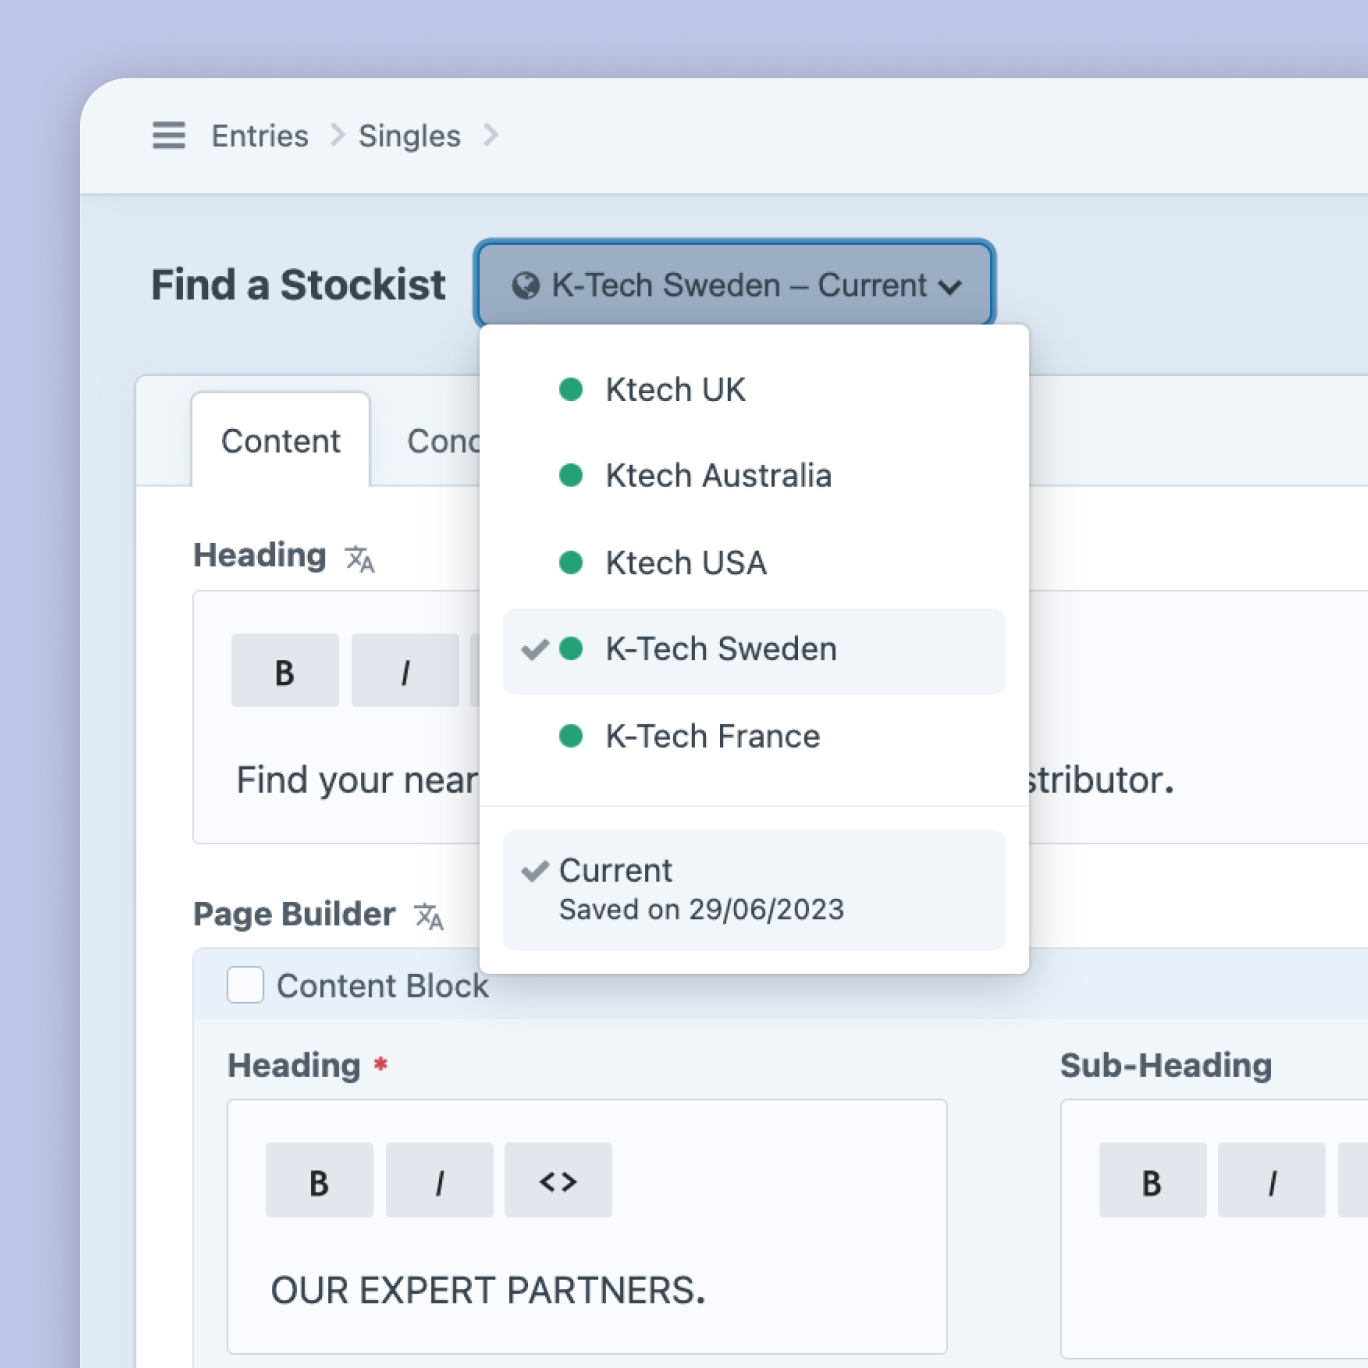Viewport: 1368px width, 1368px height.
Task: Toggle bold in top Heading editor
Action: click(x=285, y=671)
